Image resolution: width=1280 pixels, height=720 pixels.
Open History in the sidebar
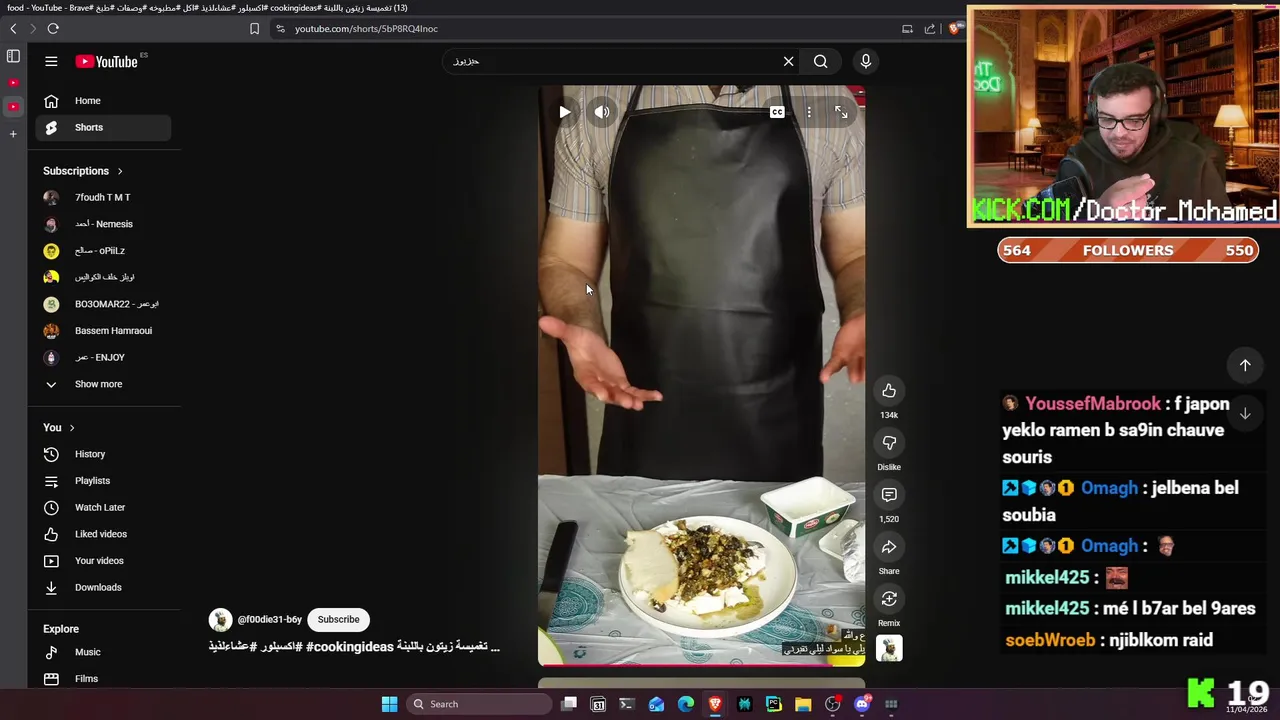pos(105,454)
